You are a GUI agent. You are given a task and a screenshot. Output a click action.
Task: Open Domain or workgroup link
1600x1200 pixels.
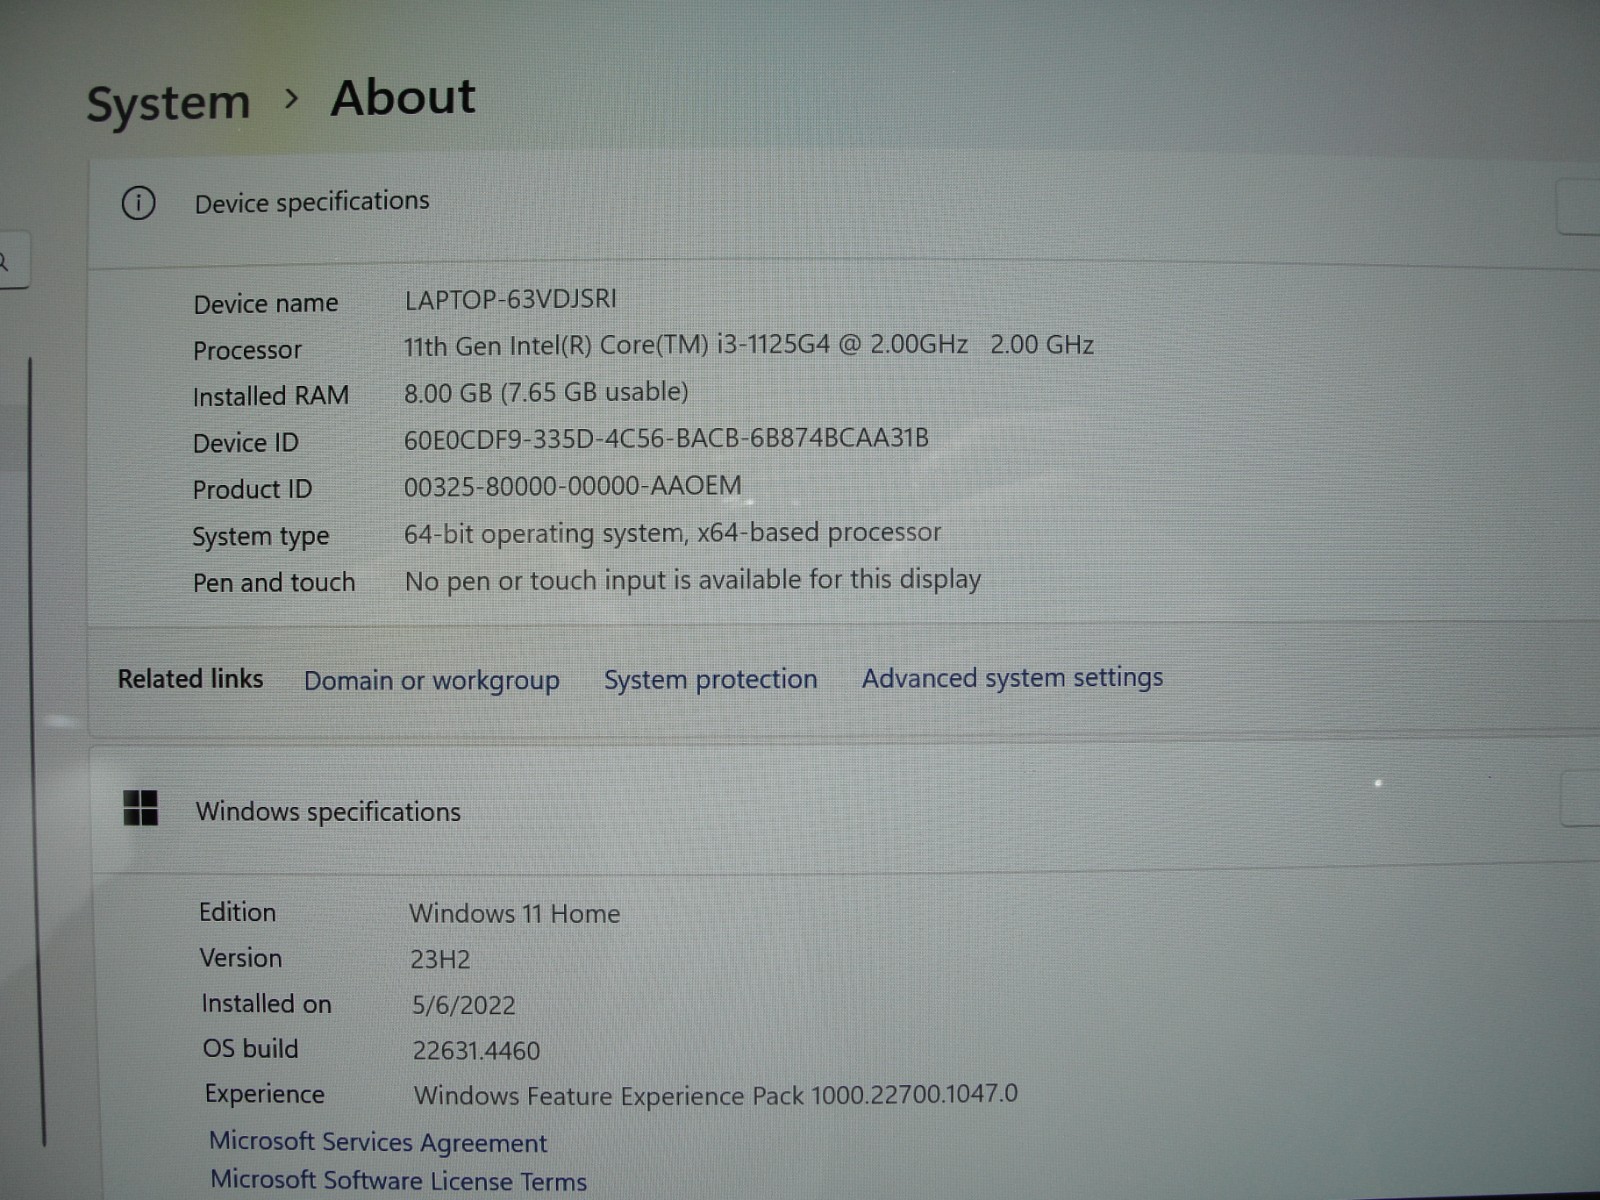tap(432, 681)
